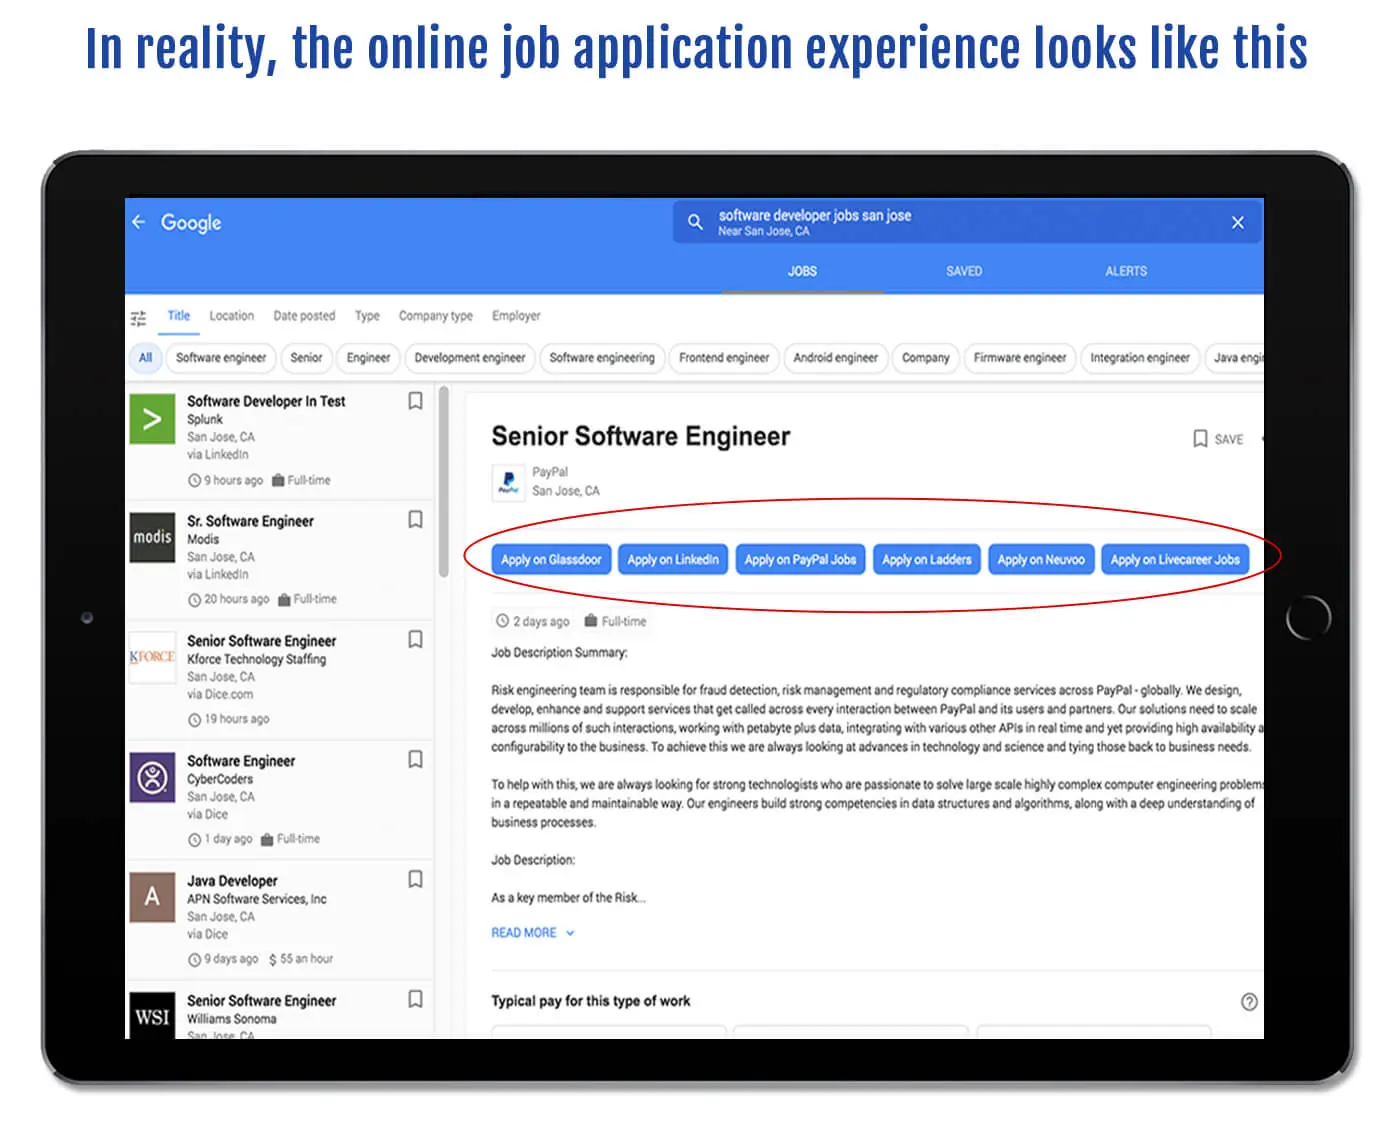This screenshot has width=1398, height=1121.
Task: Select the Employer filter tab
Action: [516, 316]
